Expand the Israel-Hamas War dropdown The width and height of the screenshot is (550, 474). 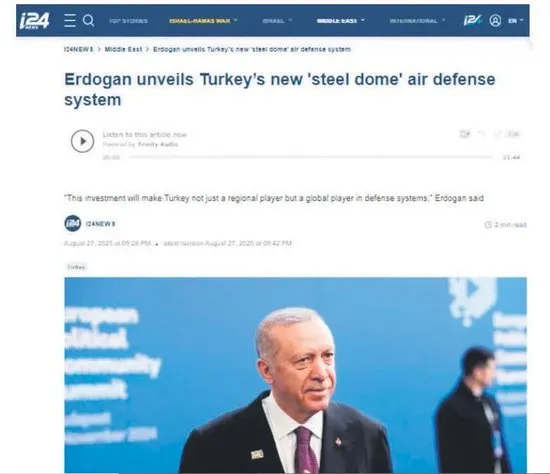203,21
